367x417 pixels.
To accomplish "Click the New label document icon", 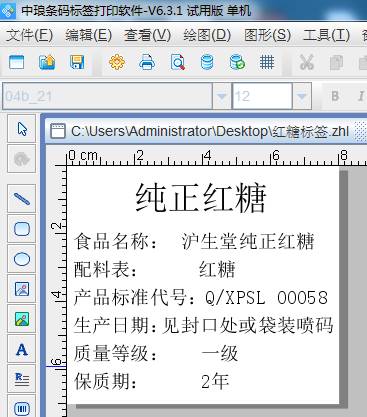I will click(16, 62).
